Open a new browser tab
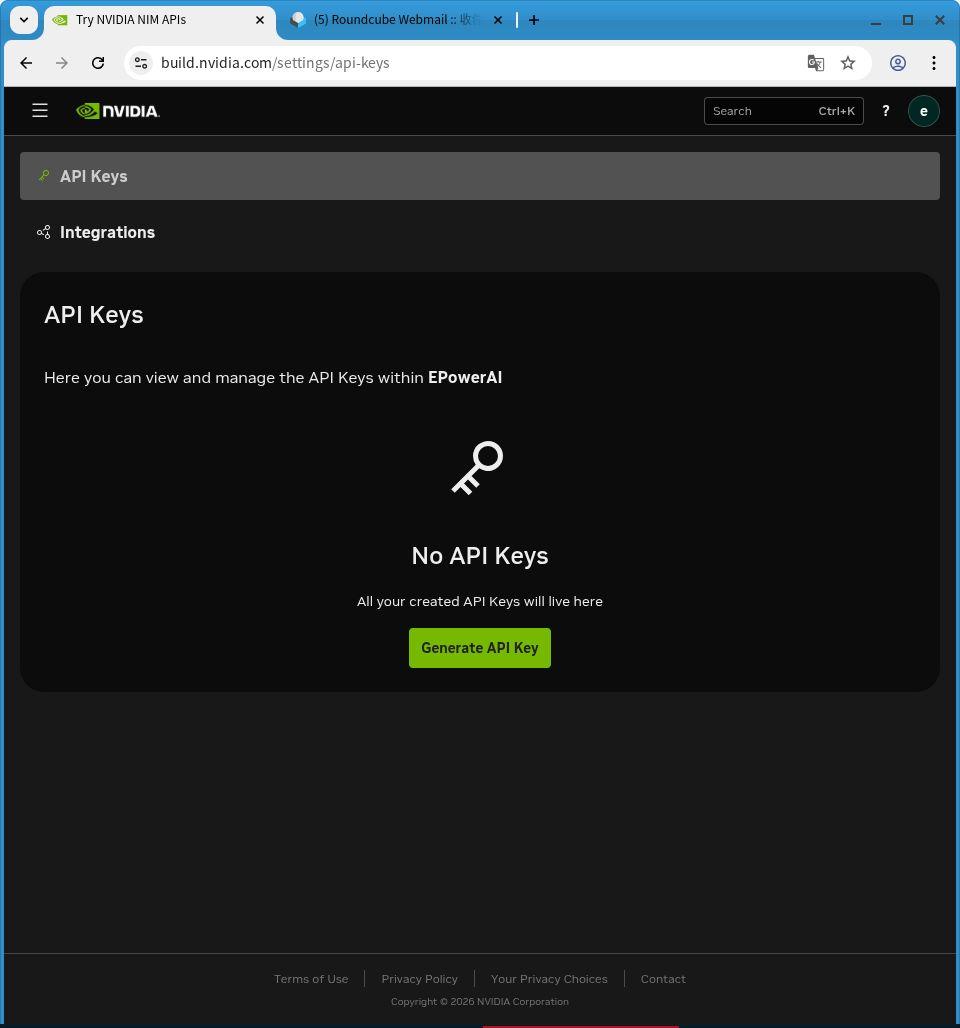 [x=534, y=20]
